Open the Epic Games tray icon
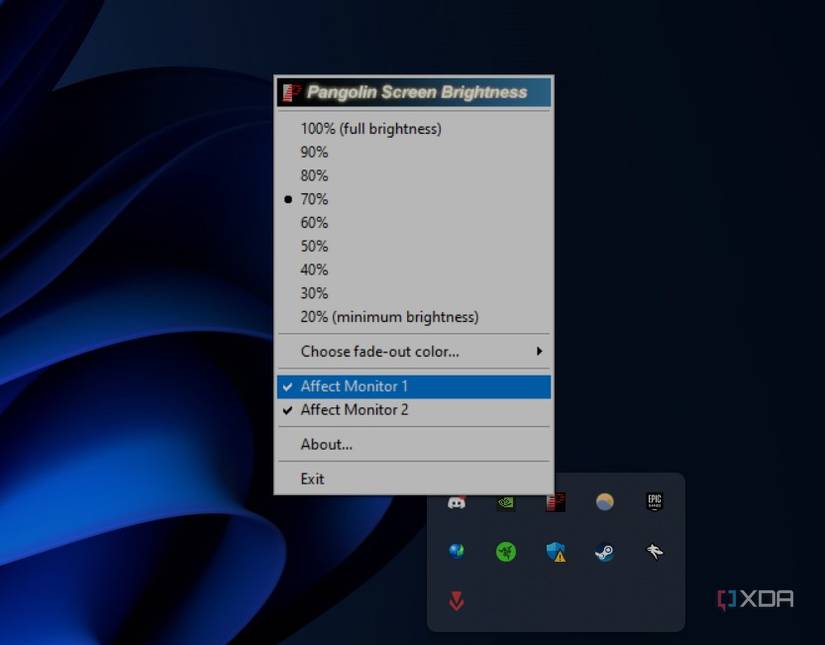Viewport: 825px width, 645px height. tap(655, 501)
